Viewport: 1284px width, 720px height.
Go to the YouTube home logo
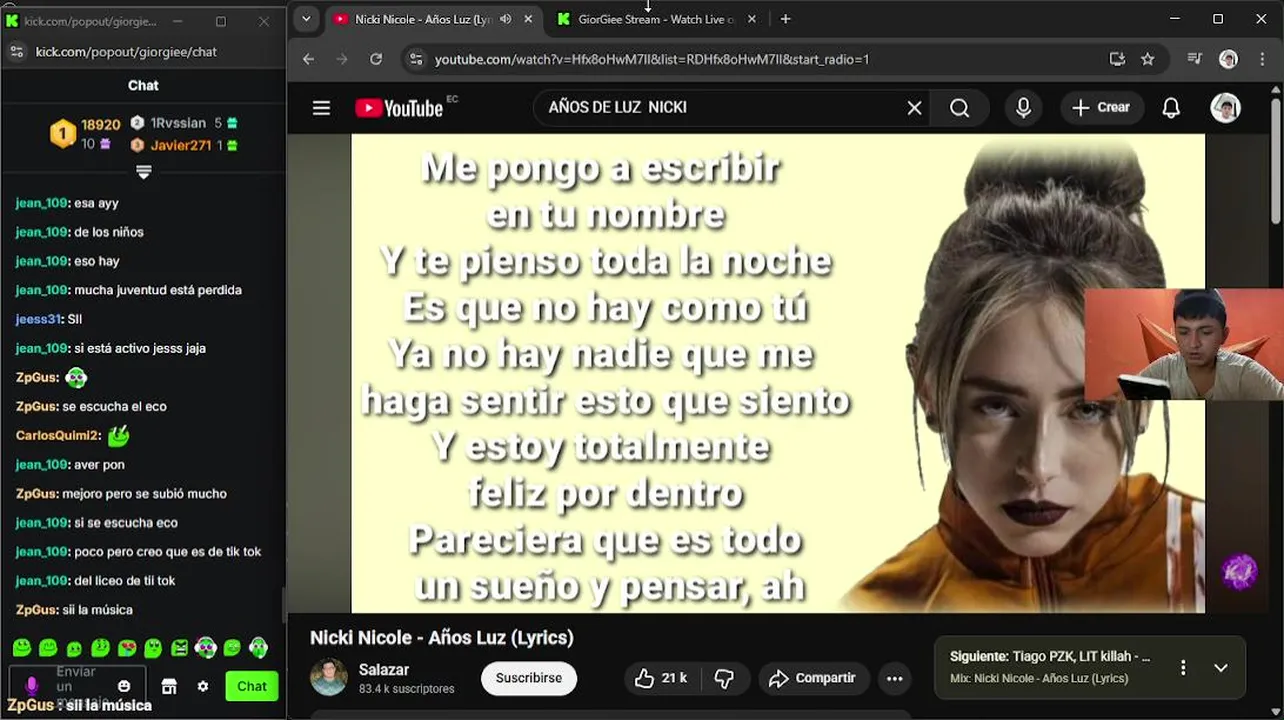tap(400, 108)
